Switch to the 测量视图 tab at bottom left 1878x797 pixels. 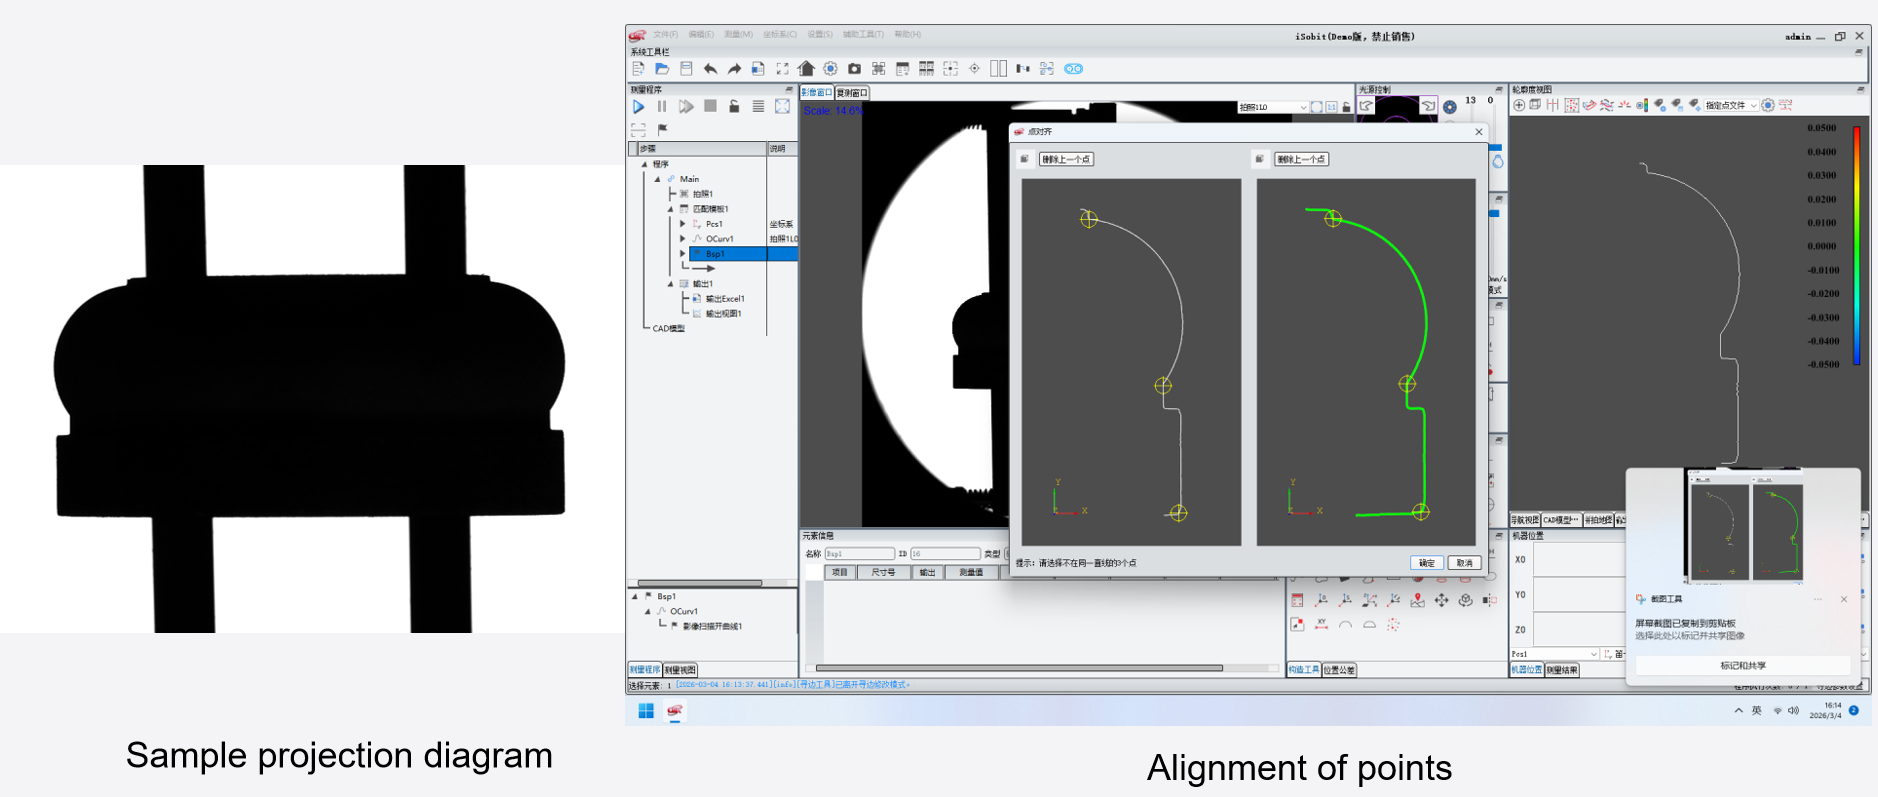(x=680, y=670)
